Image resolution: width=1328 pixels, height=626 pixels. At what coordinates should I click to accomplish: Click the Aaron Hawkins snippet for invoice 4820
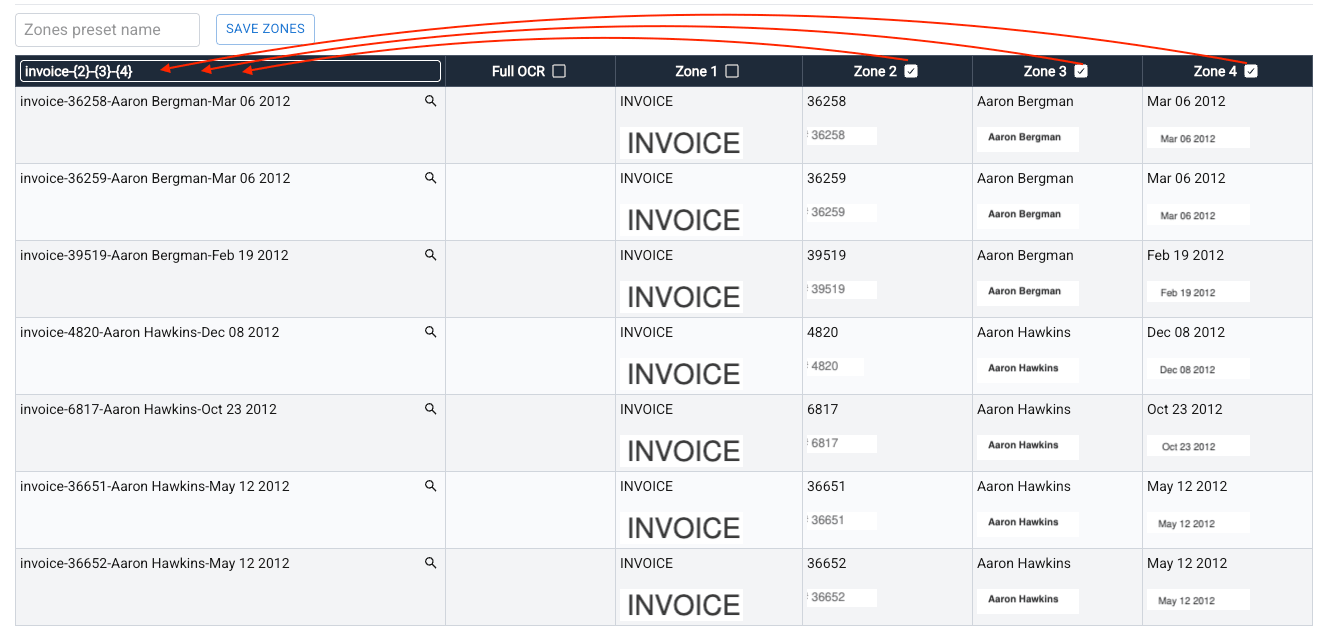point(1027,368)
